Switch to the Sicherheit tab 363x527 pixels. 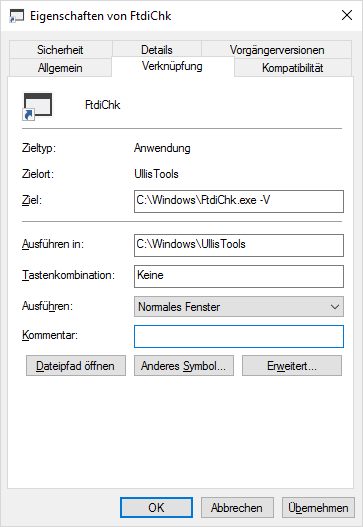[x=60, y=50]
